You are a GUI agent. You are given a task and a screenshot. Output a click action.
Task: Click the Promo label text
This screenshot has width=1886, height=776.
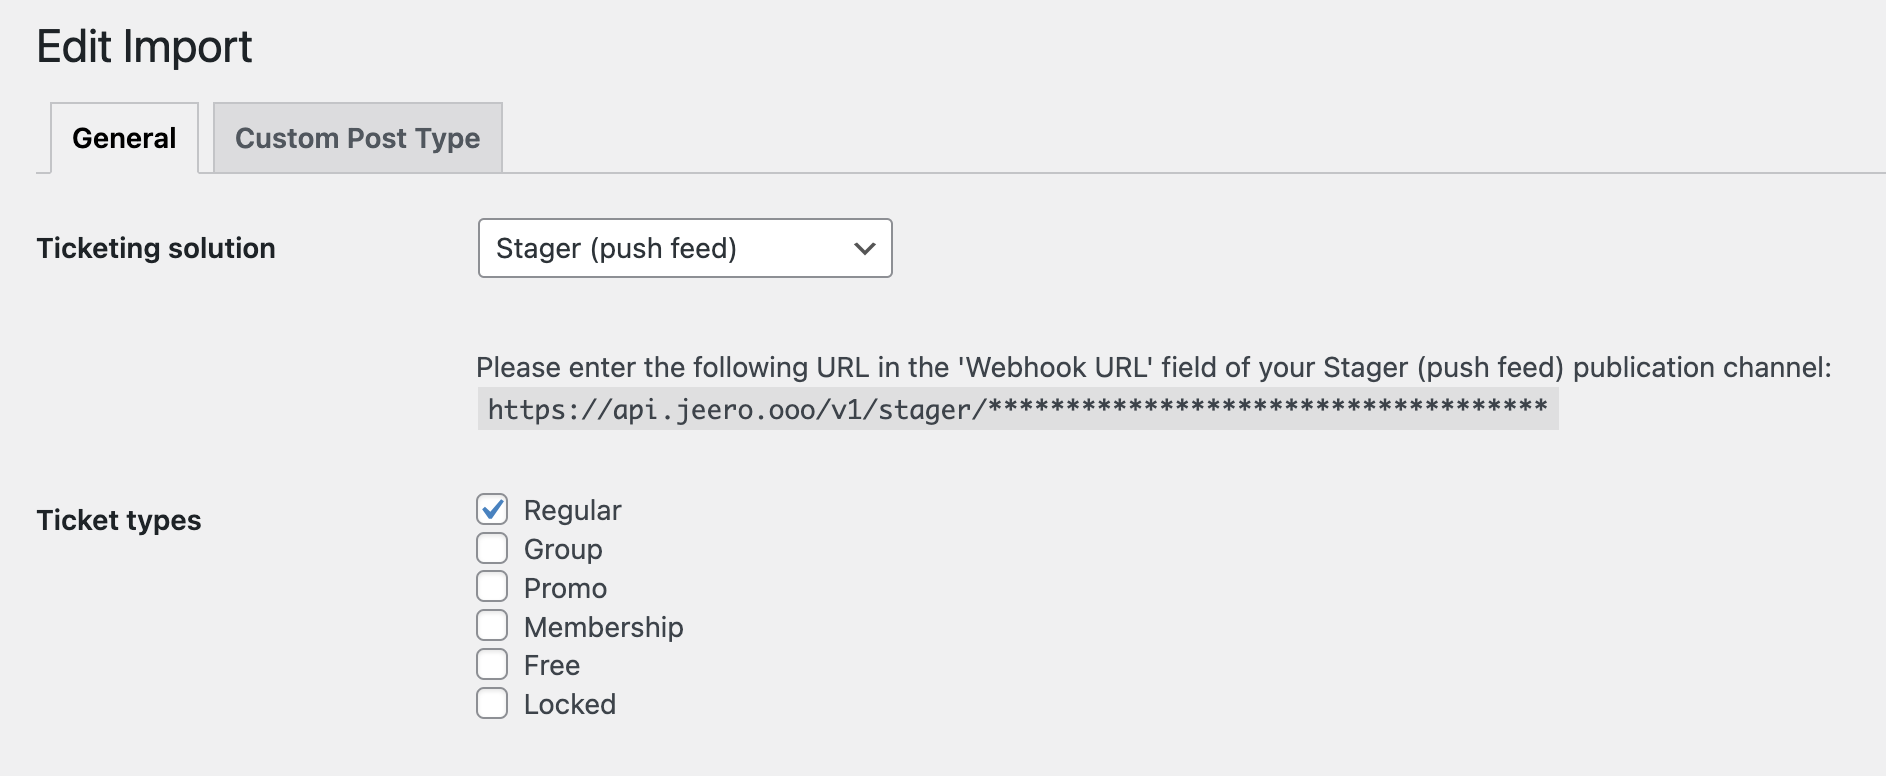[565, 588]
